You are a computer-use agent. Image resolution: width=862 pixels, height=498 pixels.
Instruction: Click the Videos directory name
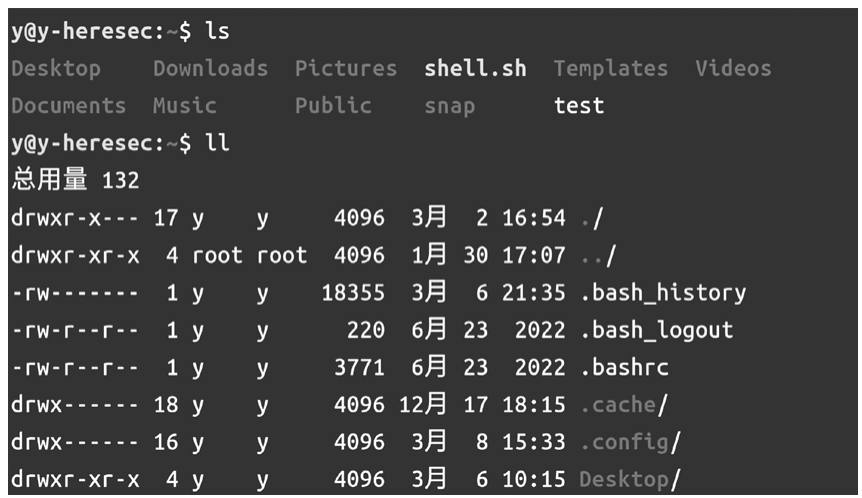click(733, 69)
